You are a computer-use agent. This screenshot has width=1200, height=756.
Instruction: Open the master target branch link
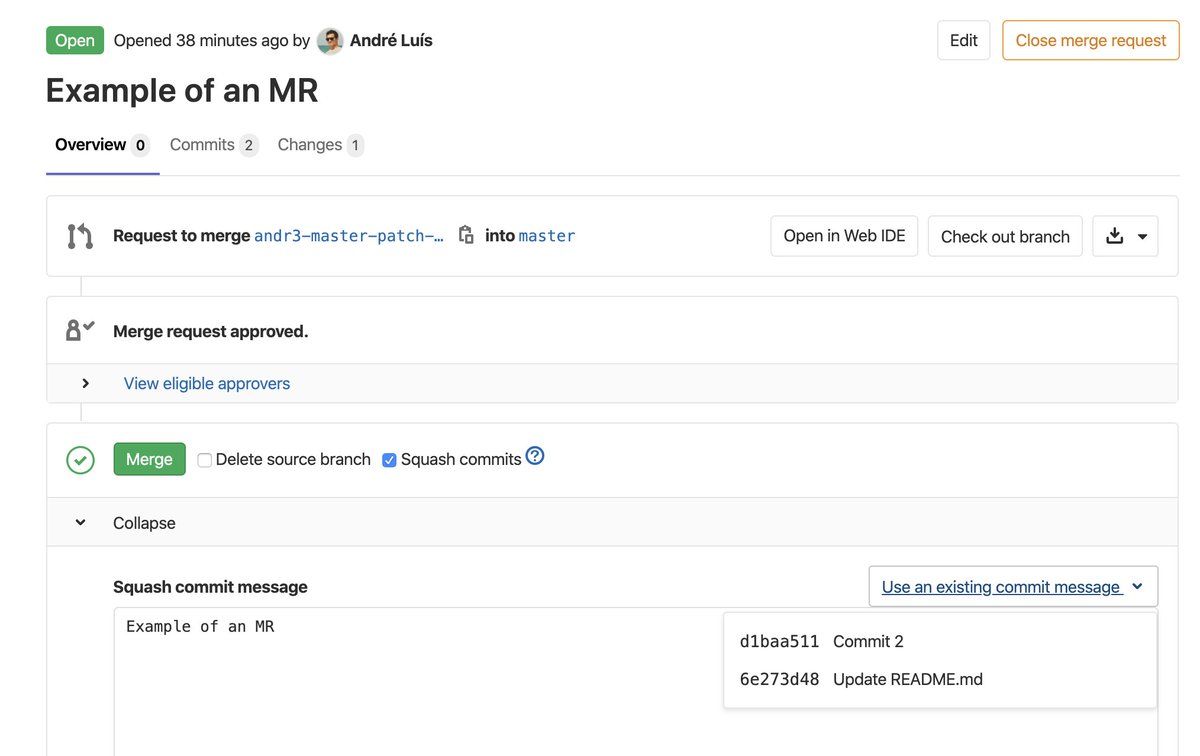pos(547,236)
